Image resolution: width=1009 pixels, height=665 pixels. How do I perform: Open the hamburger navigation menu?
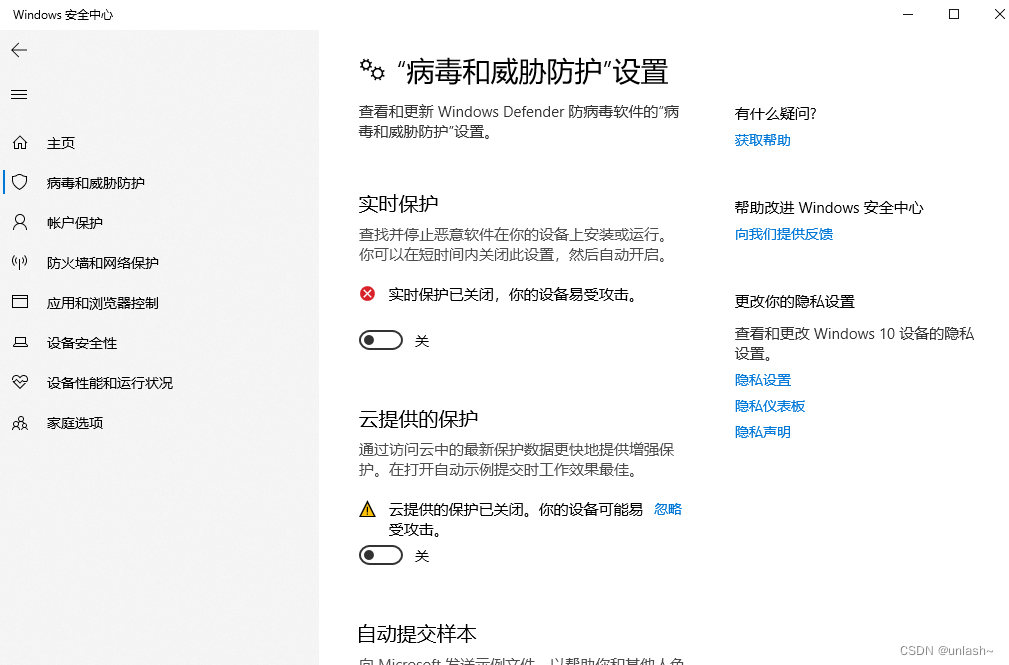click(19, 95)
